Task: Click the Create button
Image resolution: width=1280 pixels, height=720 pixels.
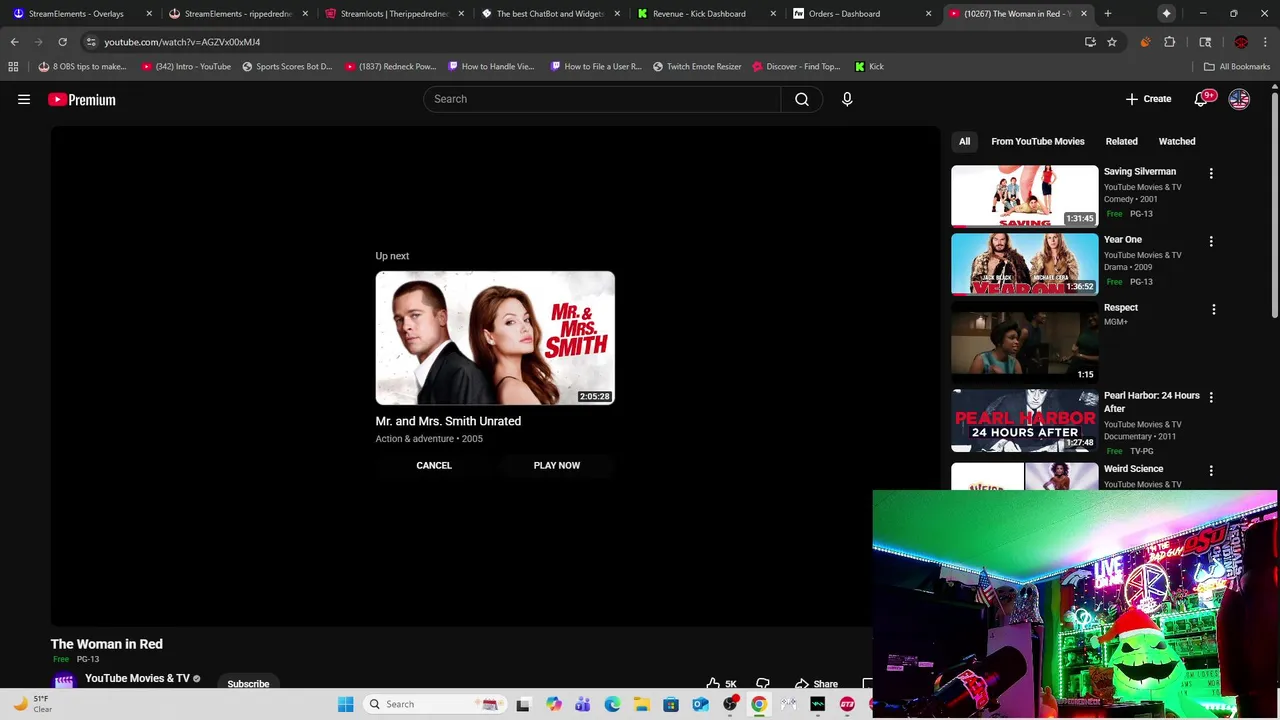Action: [1148, 99]
